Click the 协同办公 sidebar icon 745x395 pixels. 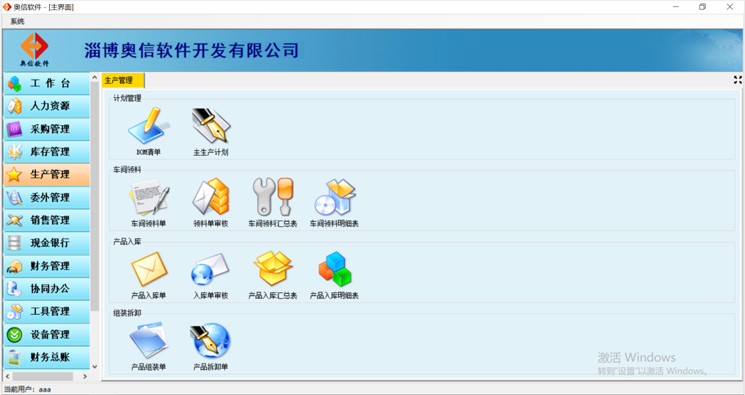click(14, 289)
